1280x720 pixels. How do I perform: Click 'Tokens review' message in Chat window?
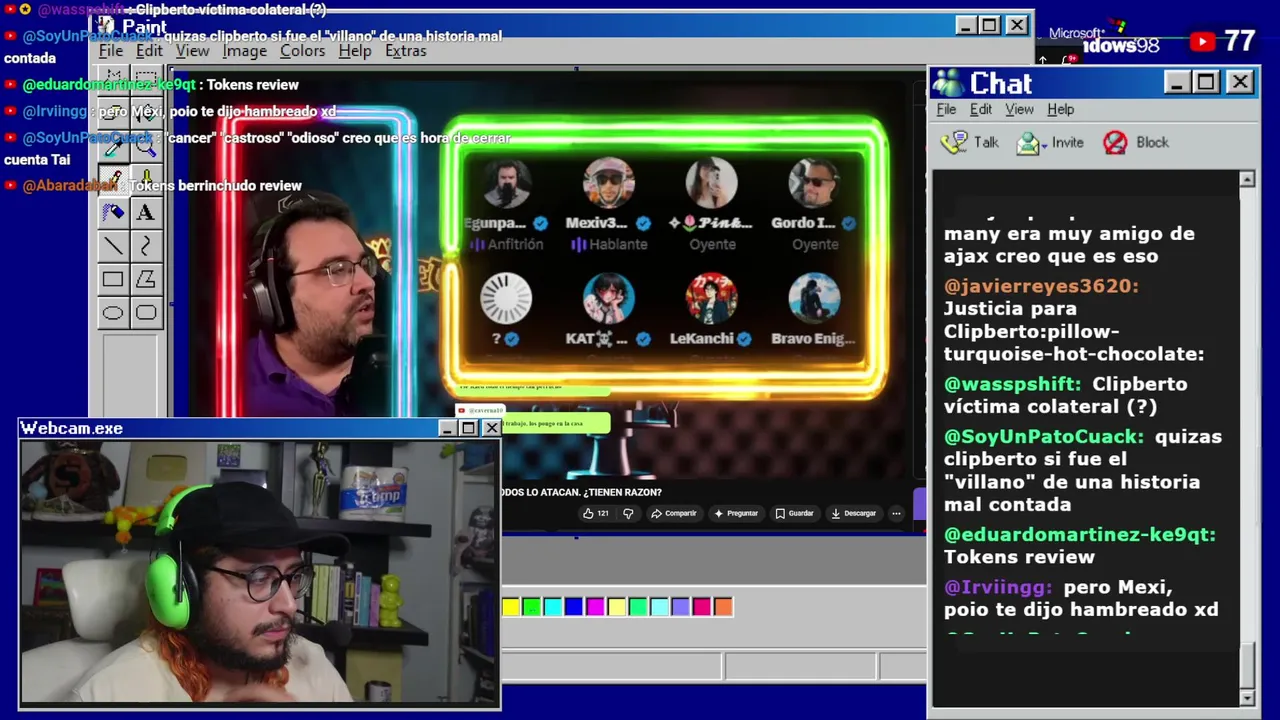tap(1019, 557)
